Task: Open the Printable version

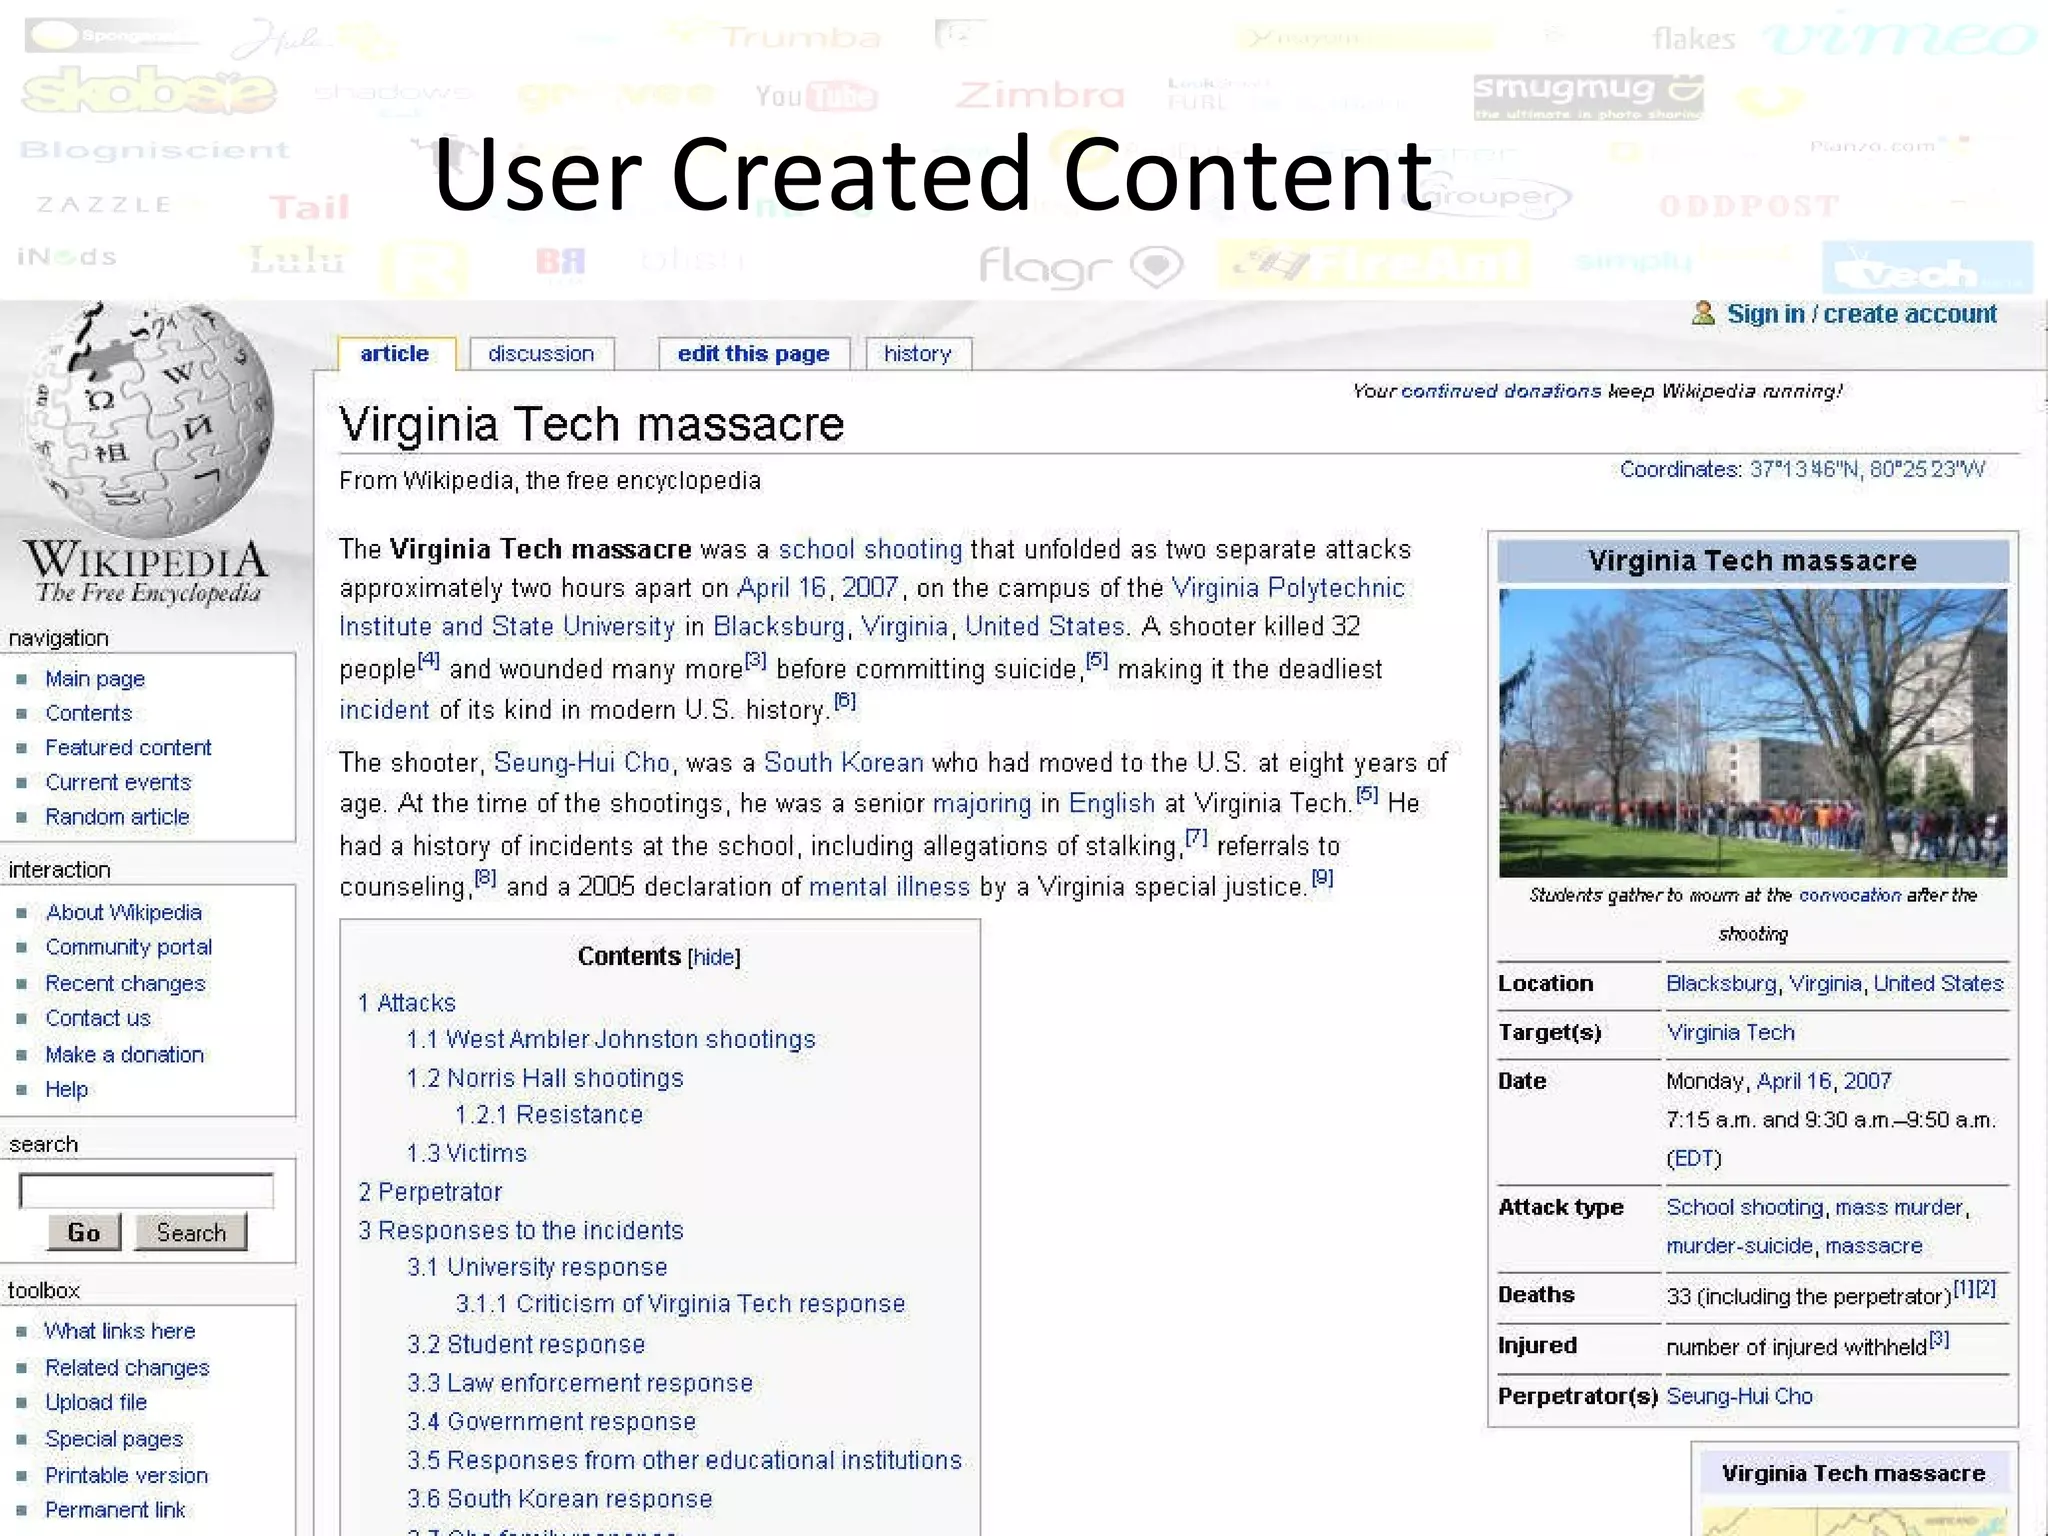Action: [x=126, y=1475]
